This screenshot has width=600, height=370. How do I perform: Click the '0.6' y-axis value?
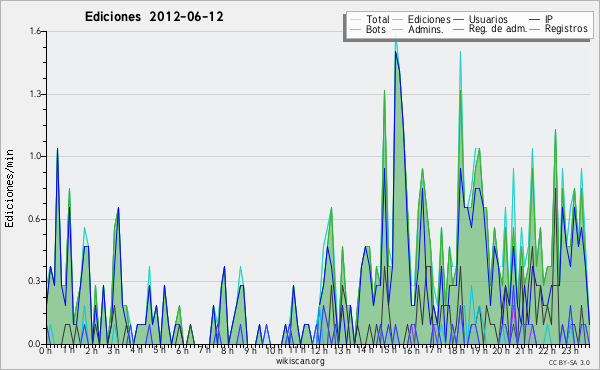[35, 219]
